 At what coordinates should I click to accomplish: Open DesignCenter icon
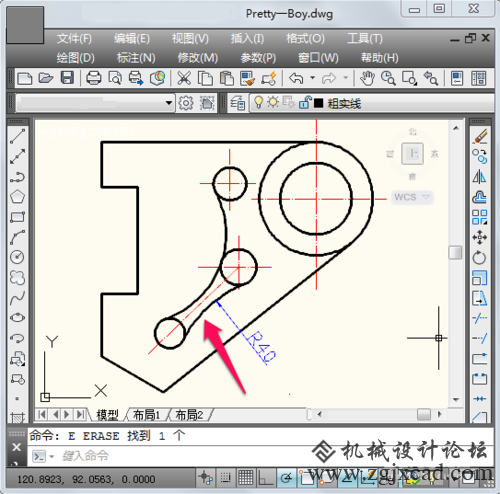click(479, 79)
